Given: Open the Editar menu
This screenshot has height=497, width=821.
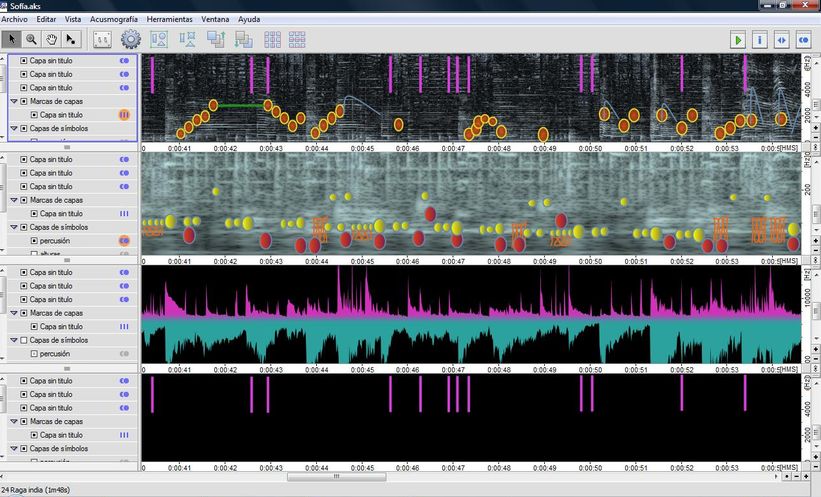Looking at the screenshot, I should (46, 19).
